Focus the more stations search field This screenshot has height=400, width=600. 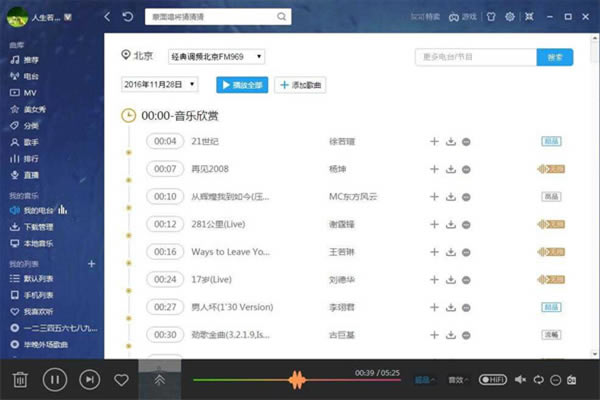click(x=476, y=57)
